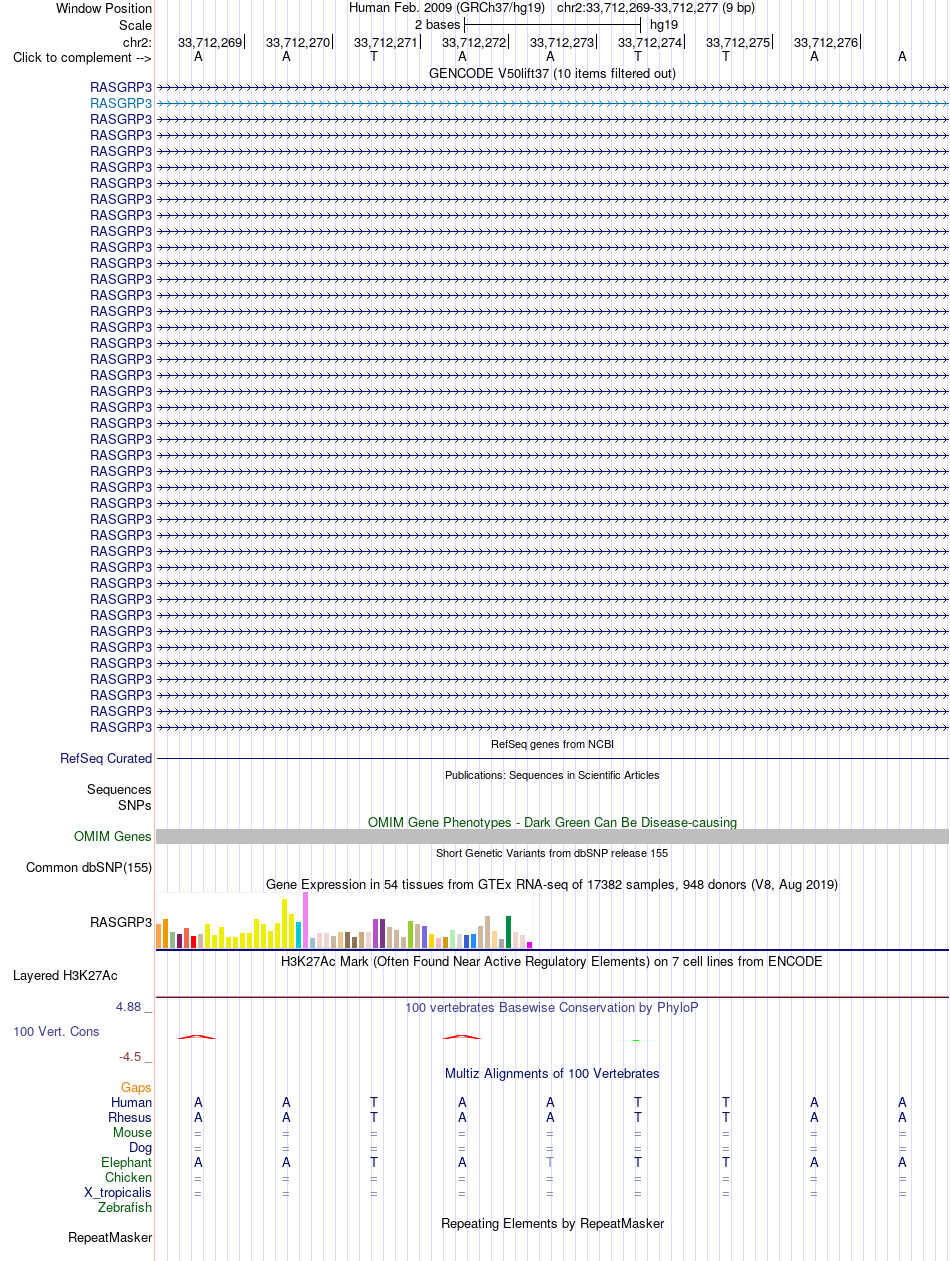Click the blue RefSeq Curated intron line
The height and width of the screenshot is (1261, 950).
(552, 759)
